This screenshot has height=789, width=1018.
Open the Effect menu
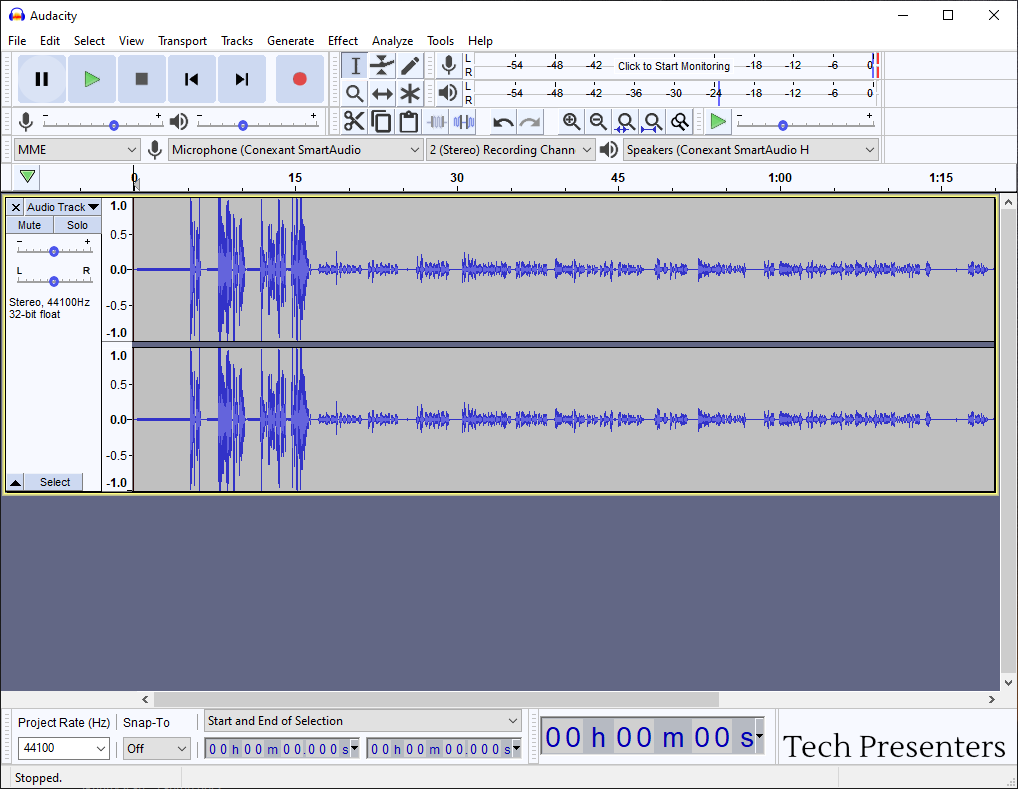pos(343,41)
